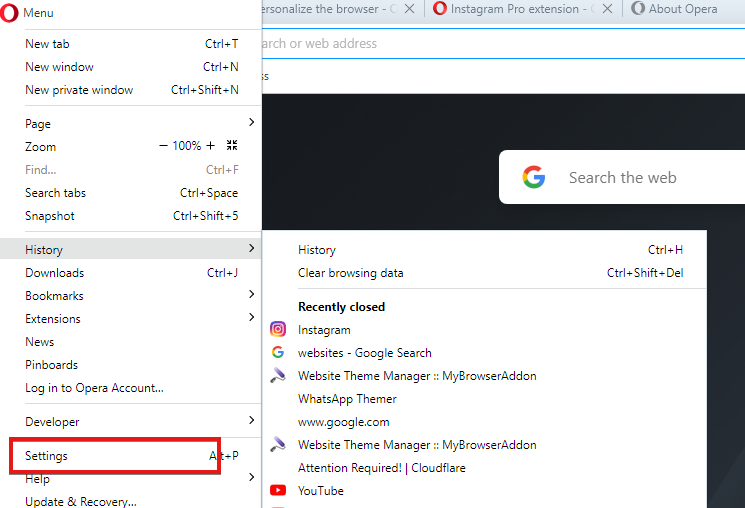This screenshot has height=508, width=745.
Task: Click Opera icon on About Opera tab
Action: coord(638,9)
